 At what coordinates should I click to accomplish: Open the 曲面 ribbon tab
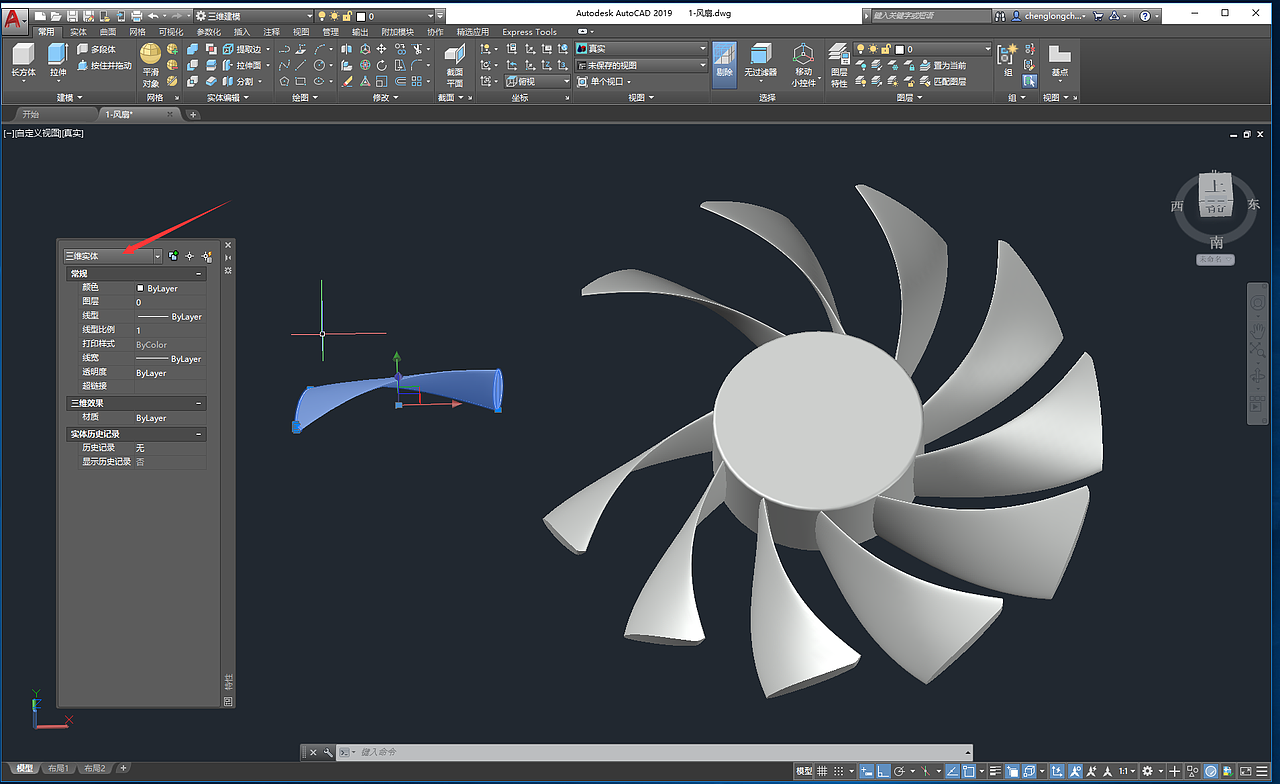(107, 32)
